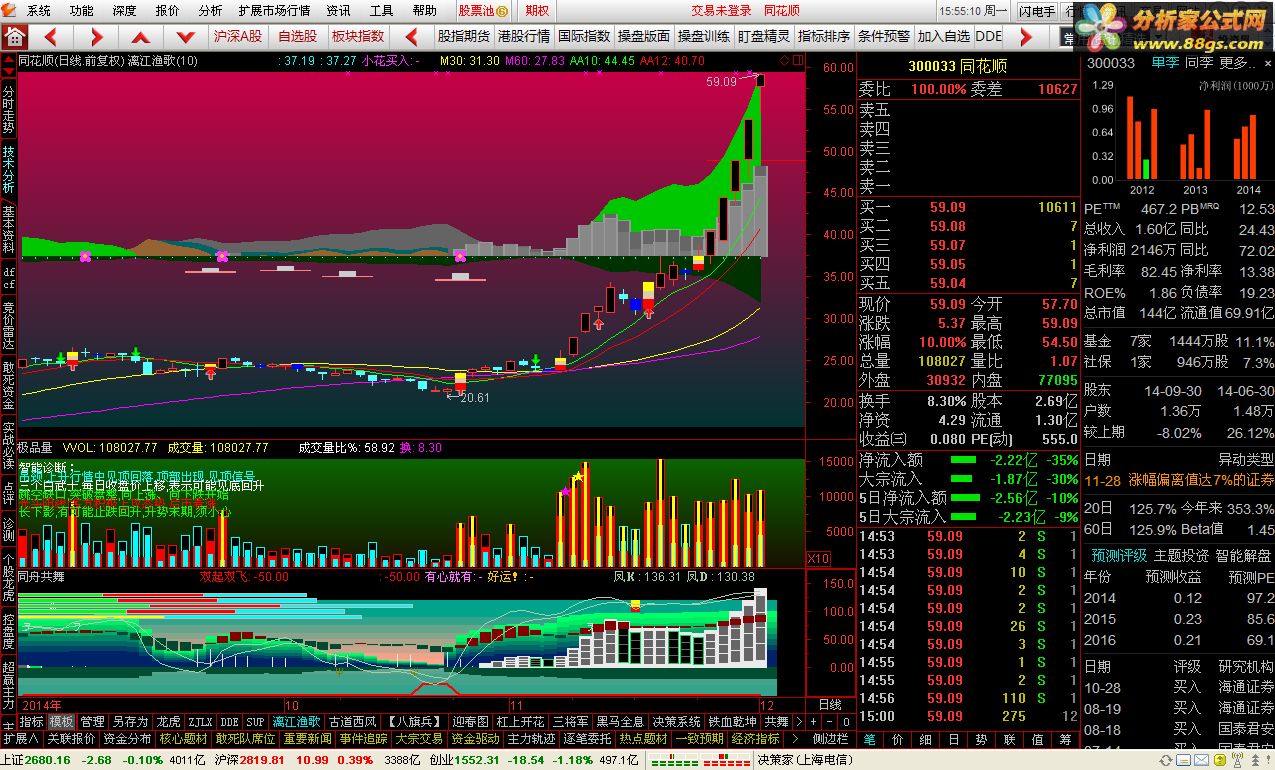This screenshot has width=1275, height=770.
Task: Click the 闪电手 button
Action: (1036, 11)
